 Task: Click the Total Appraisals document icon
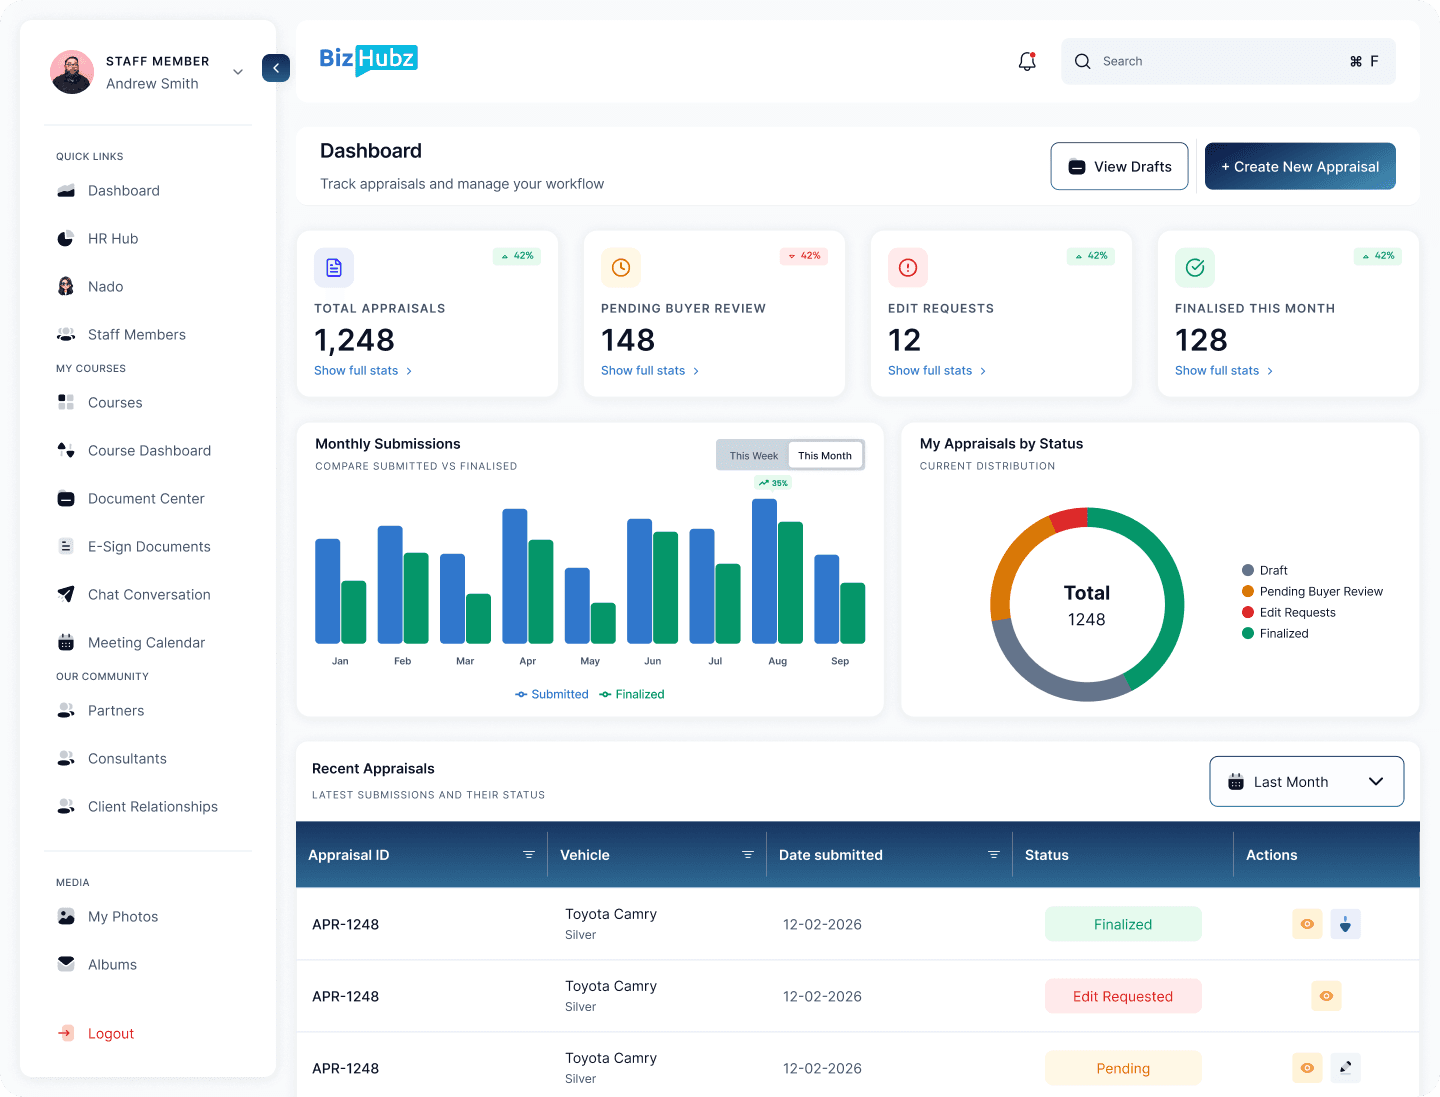click(x=334, y=268)
